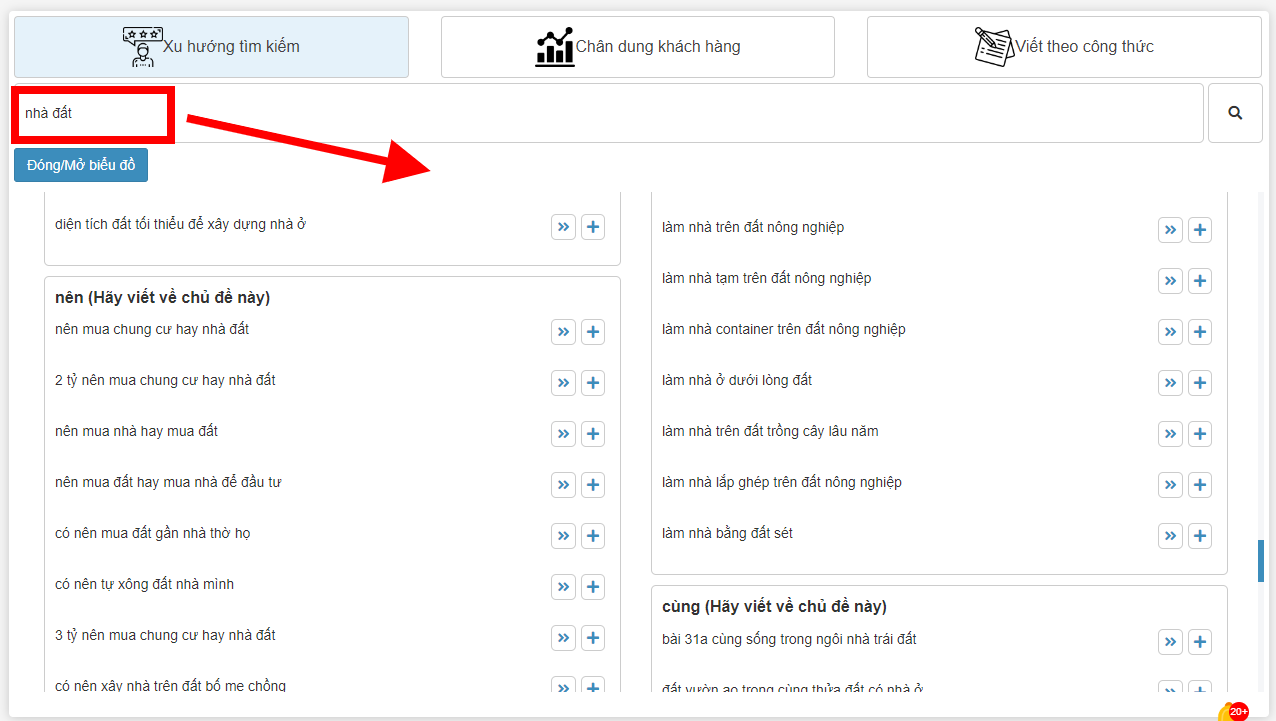Toggle the Đóng/Mở biểu đồ button
Screen dimensions: 1276x721
pyautogui.click(x=81, y=165)
